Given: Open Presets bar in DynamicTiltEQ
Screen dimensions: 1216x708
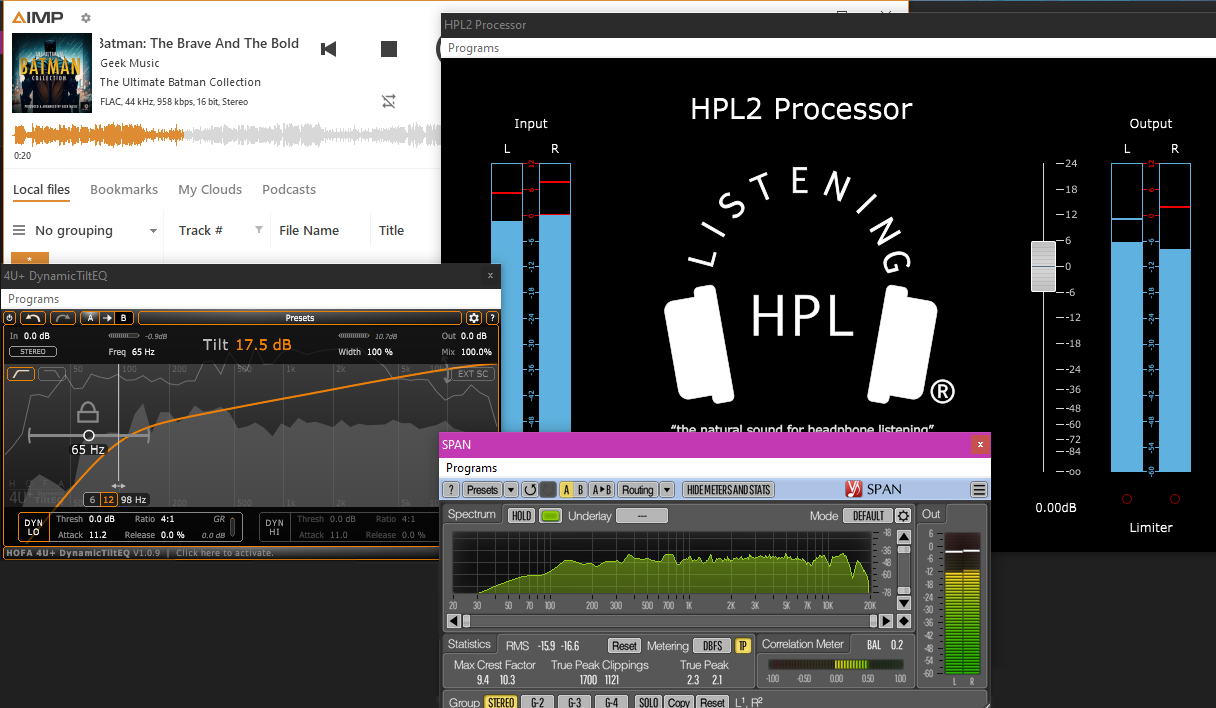Looking at the screenshot, I should [300, 318].
